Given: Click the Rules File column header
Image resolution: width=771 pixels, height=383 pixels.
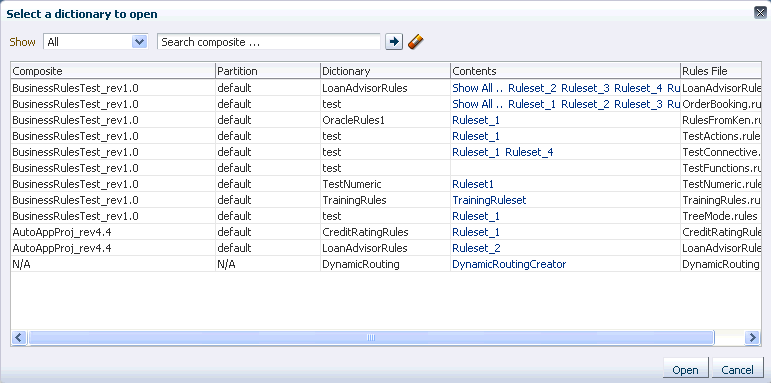Looking at the screenshot, I should [x=721, y=71].
